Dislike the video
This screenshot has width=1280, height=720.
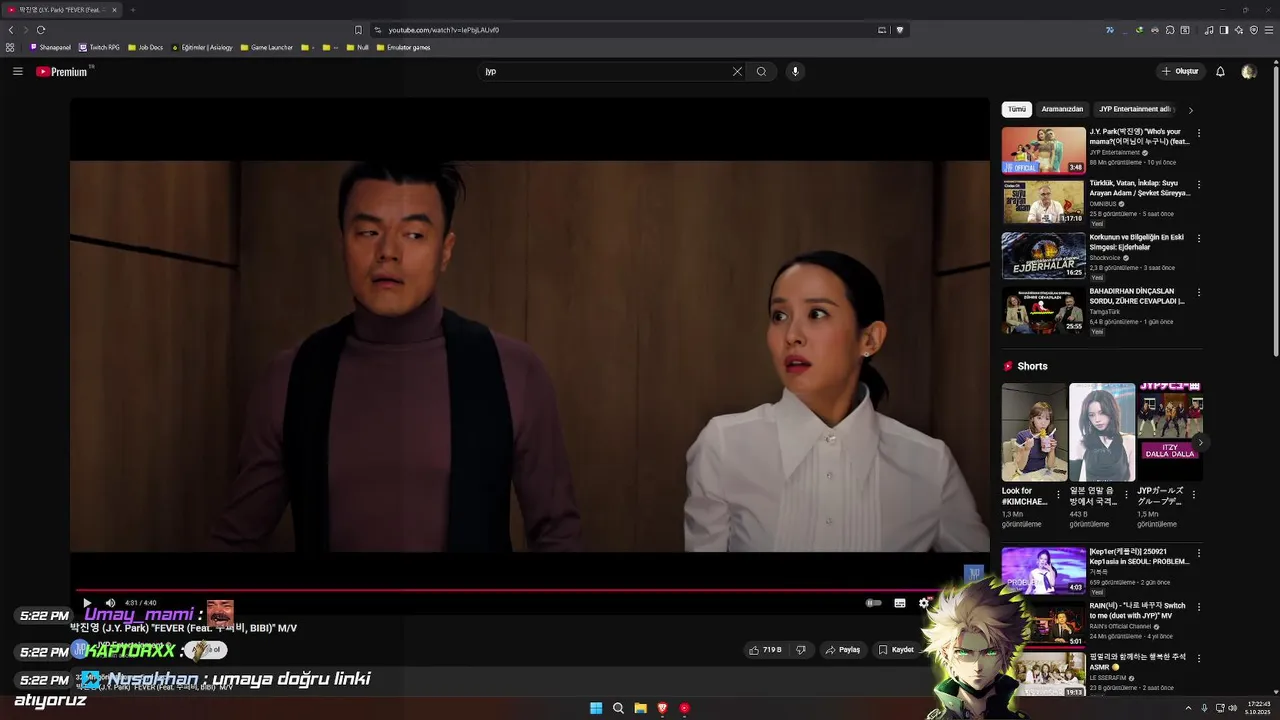tap(800, 650)
